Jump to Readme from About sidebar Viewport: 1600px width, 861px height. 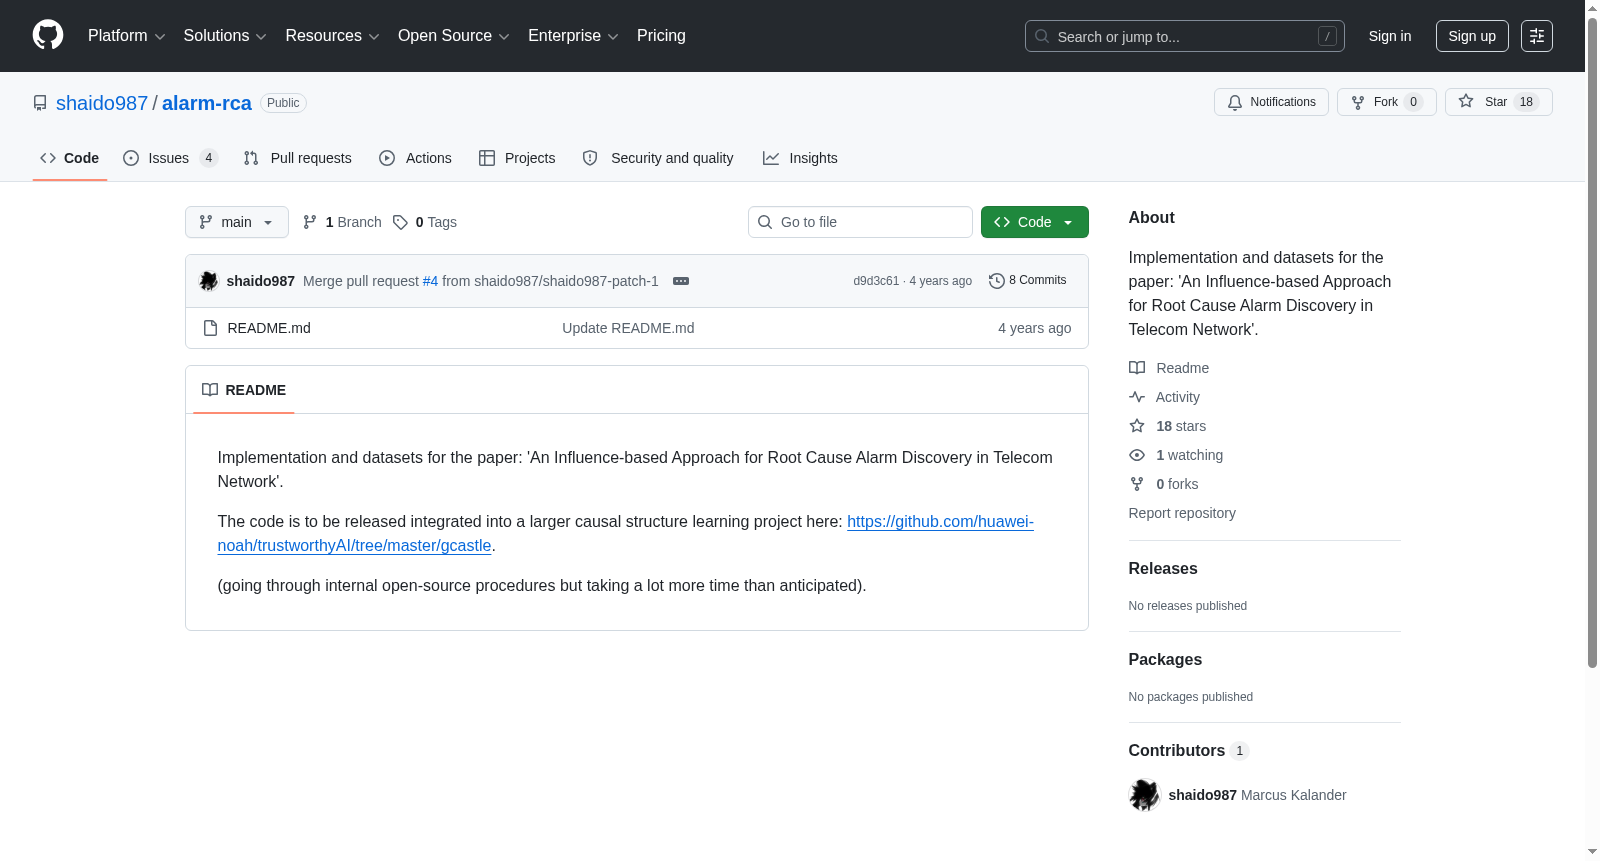1169,368
